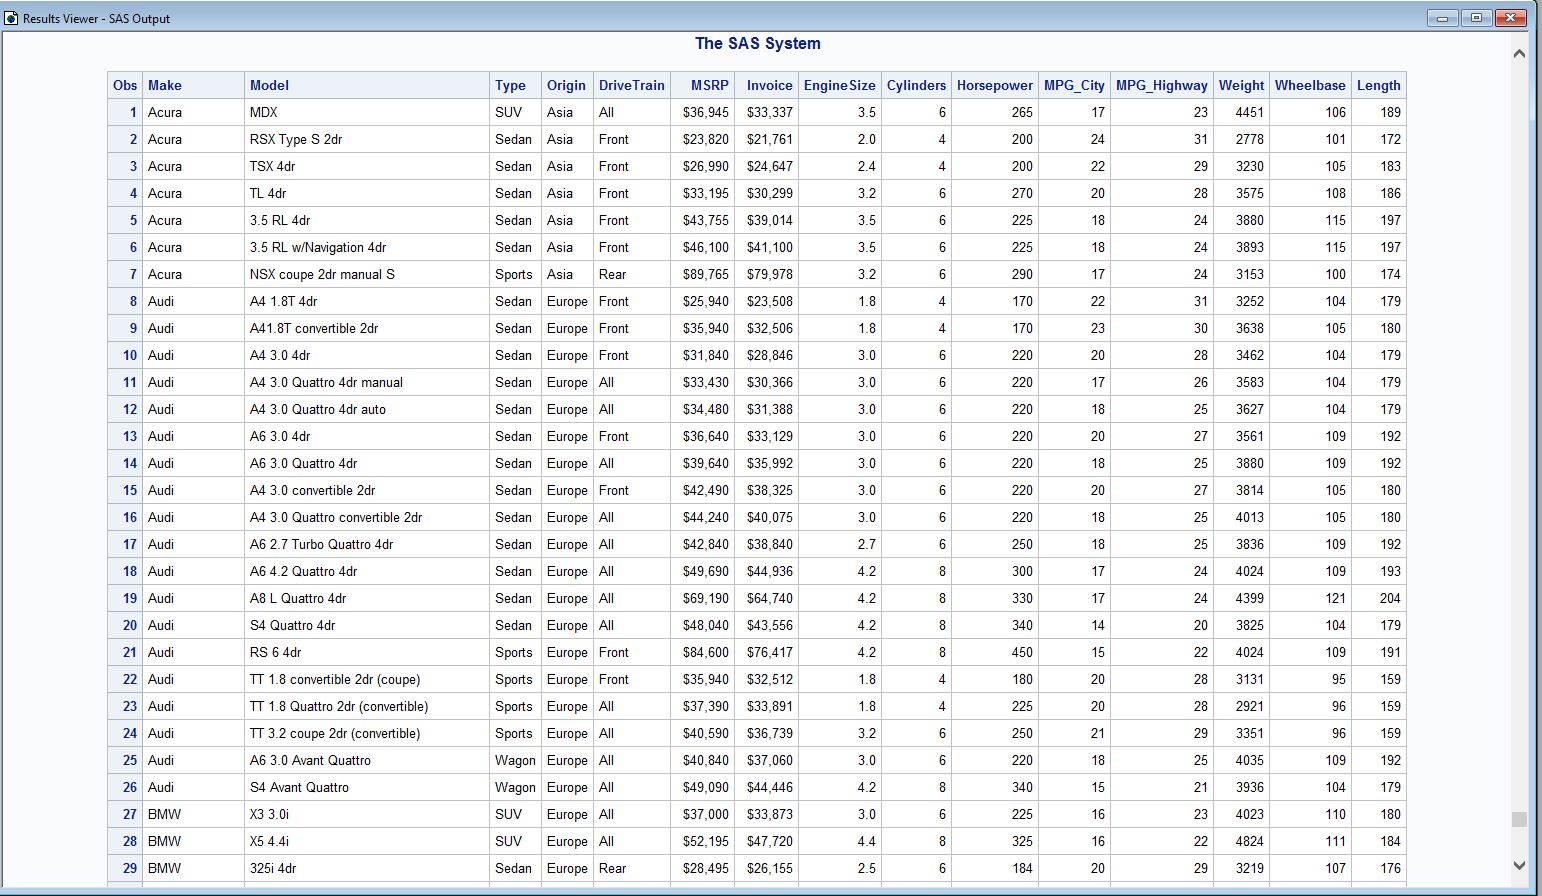Select the NSX coupe 2dr manual S cell
Screen dimensions: 1542x896
[x=322, y=274]
